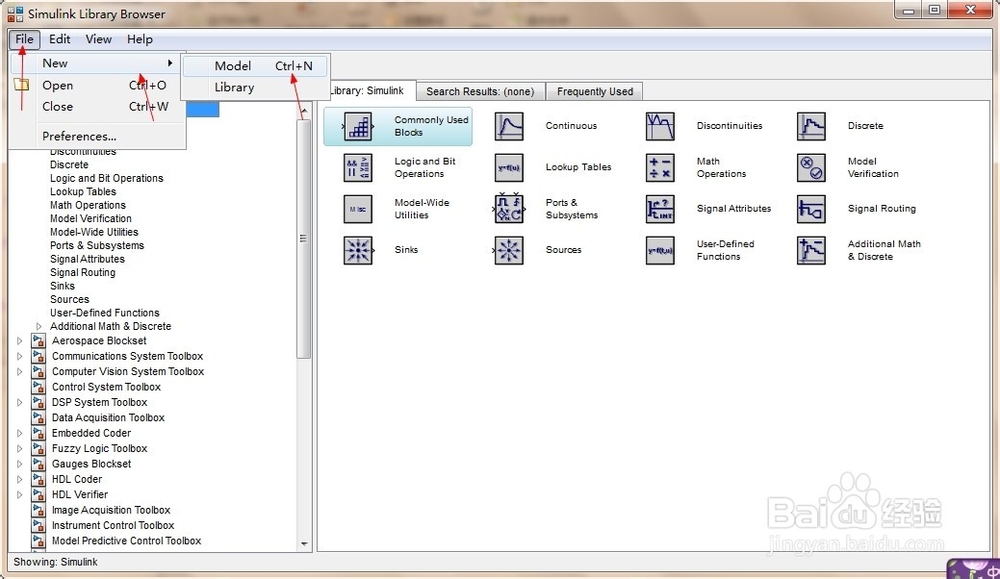Open the Signal Routing library icon
Screen dimensions: 1000x579
click(811, 209)
